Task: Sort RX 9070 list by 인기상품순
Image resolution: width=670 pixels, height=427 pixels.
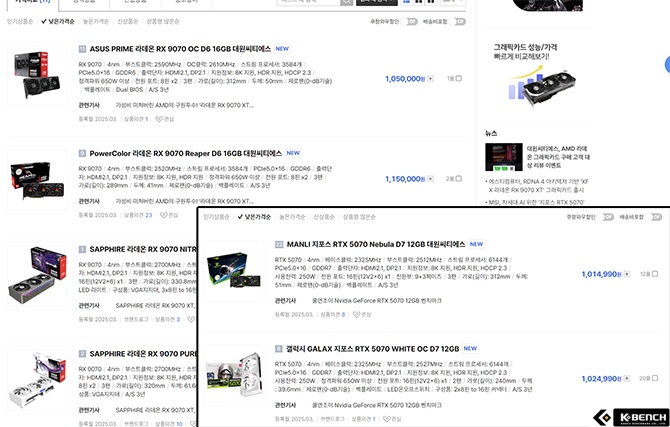Action: tap(20, 21)
